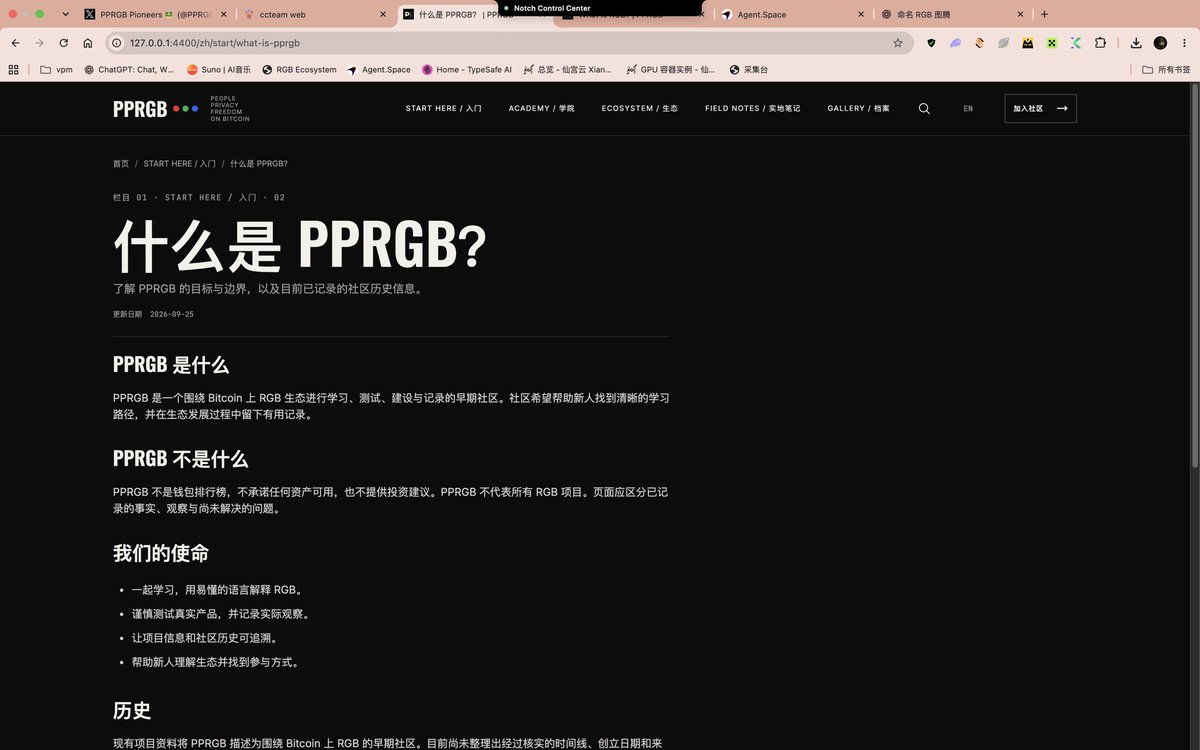Viewport: 1200px width, 750px height.
Task: Bookmark this page with the star icon
Action: coord(897,43)
